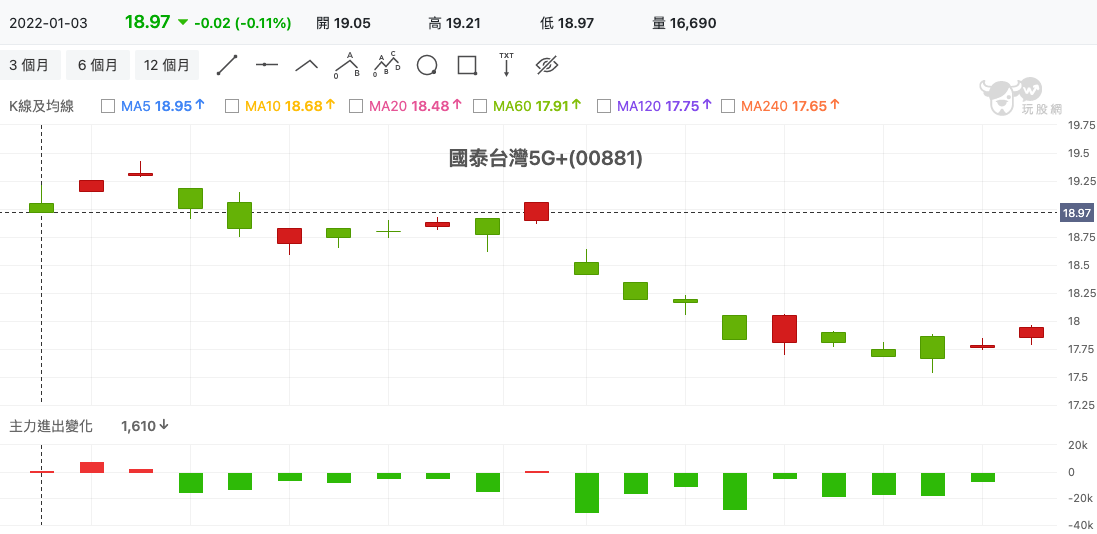Image resolution: width=1097 pixels, height=534 pixels.
Task: Click the largest green main force bar
Action: (x=587, y=493)
